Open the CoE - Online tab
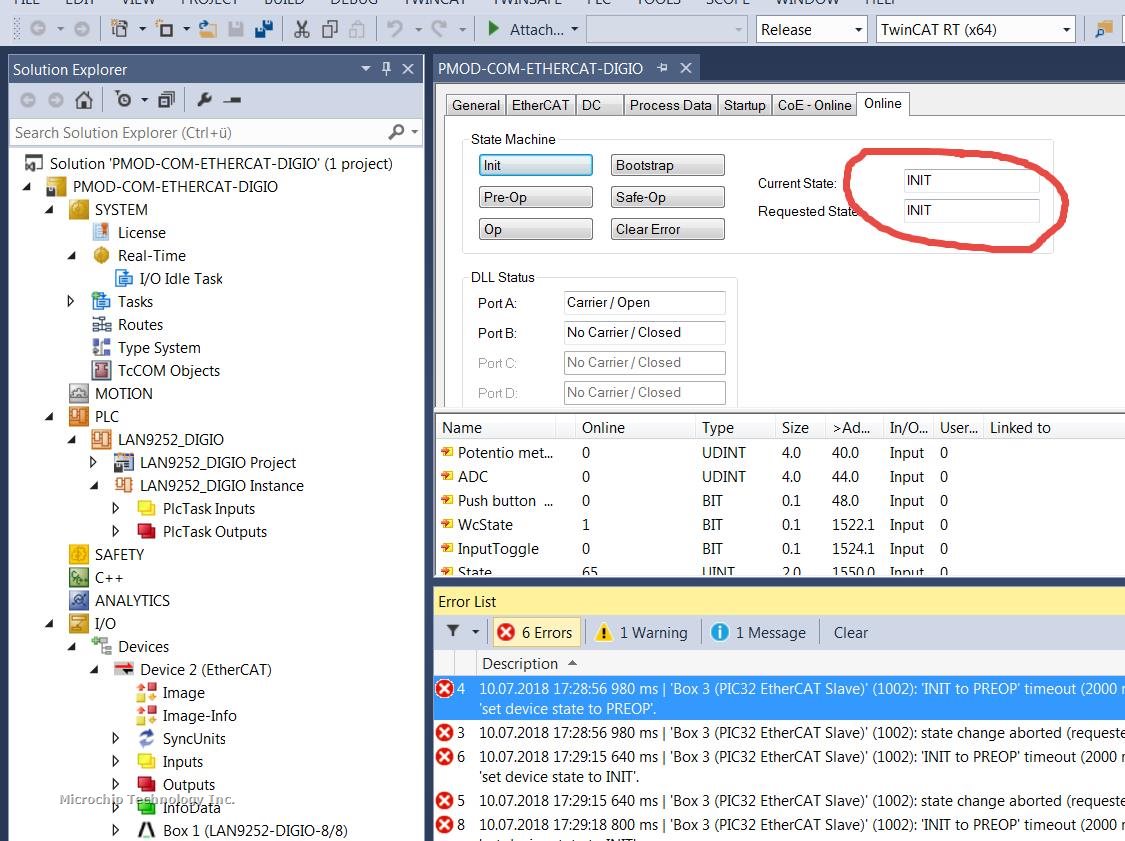Screen dimensions: 1125x841 pyautogui.click(x=814, y=105)
